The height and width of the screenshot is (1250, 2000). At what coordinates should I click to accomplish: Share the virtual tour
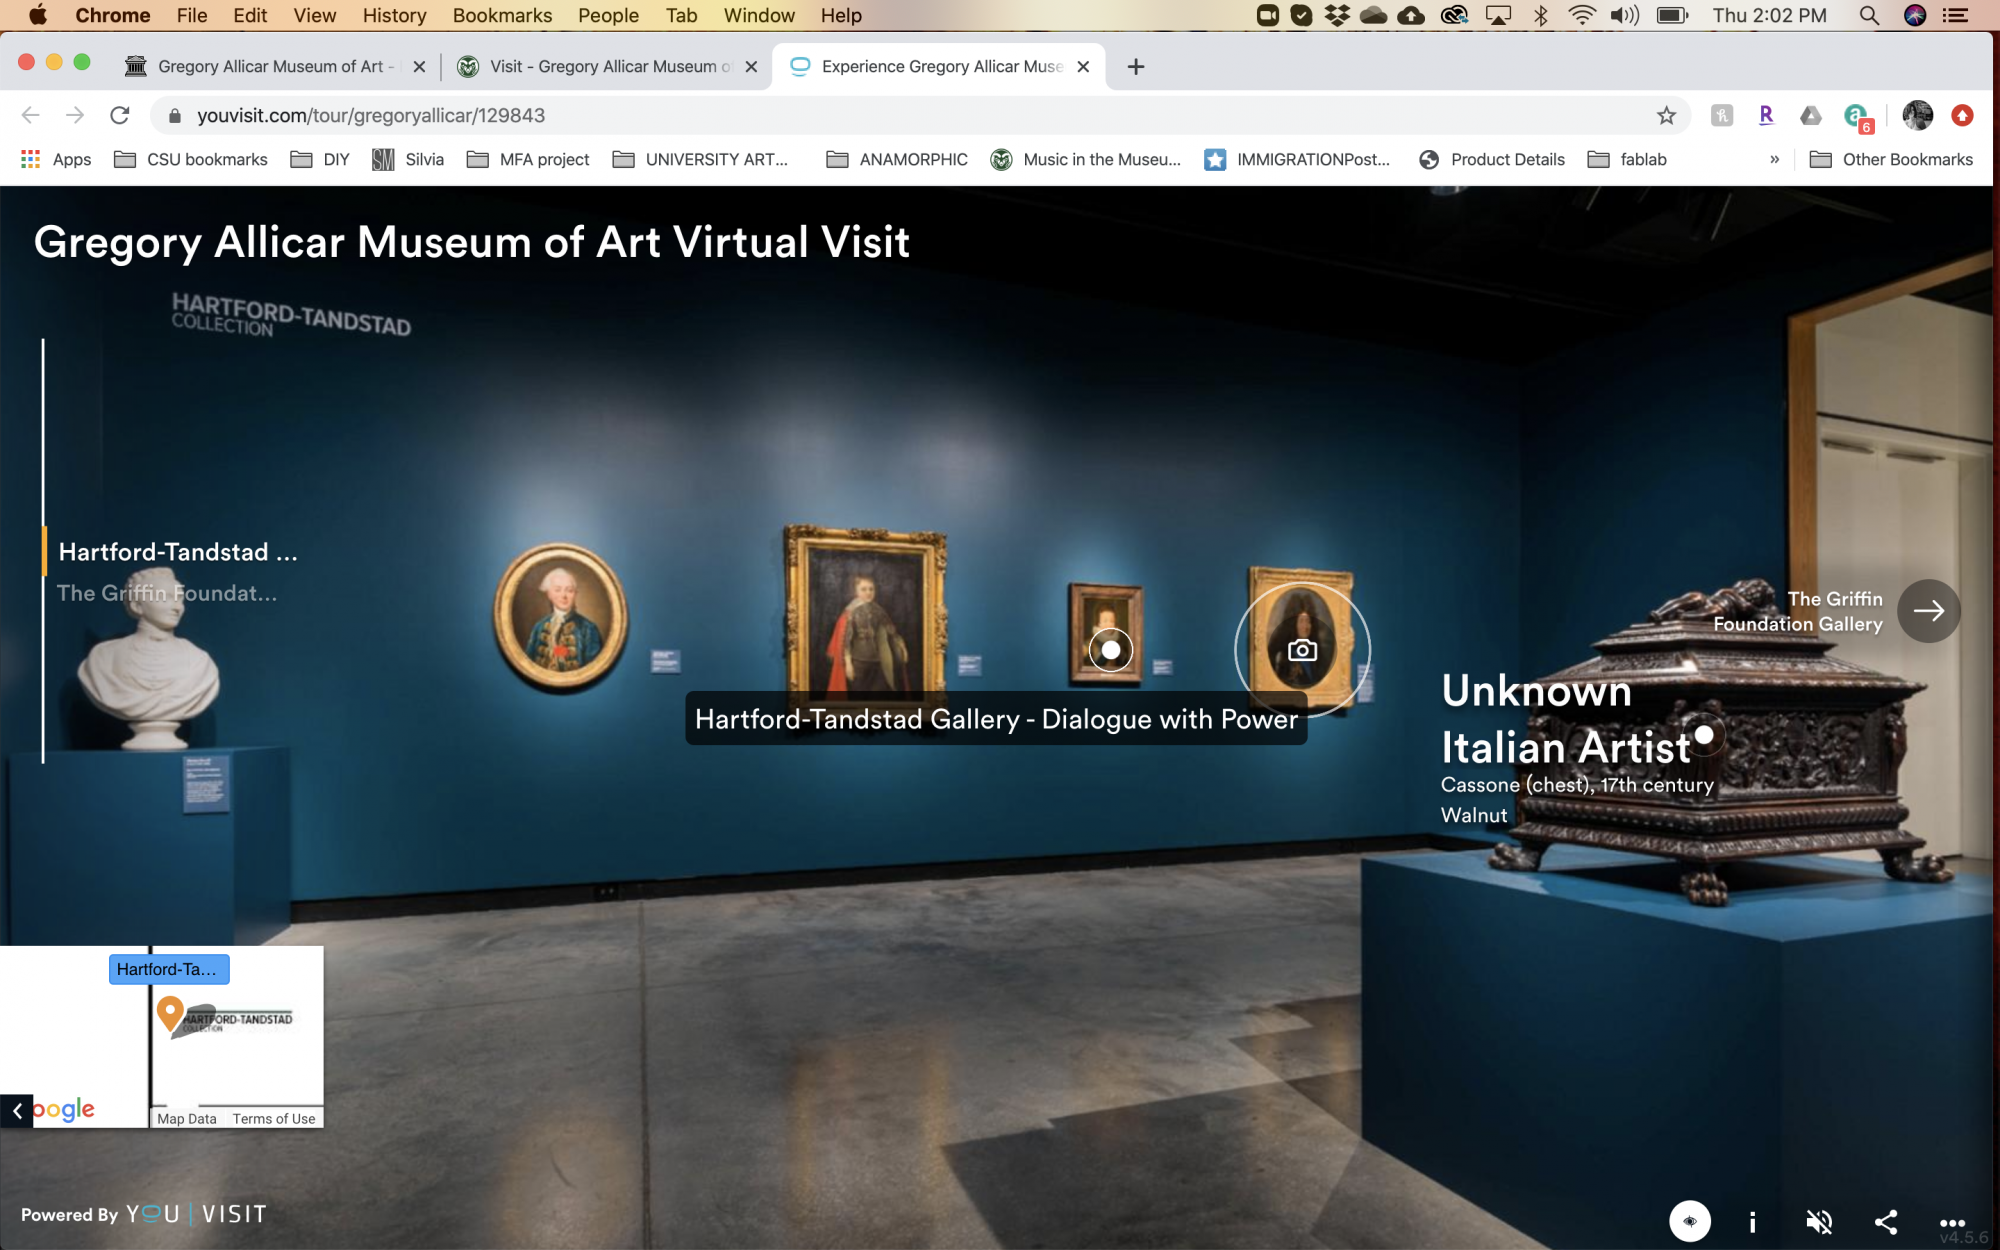click(1886, 1221)
